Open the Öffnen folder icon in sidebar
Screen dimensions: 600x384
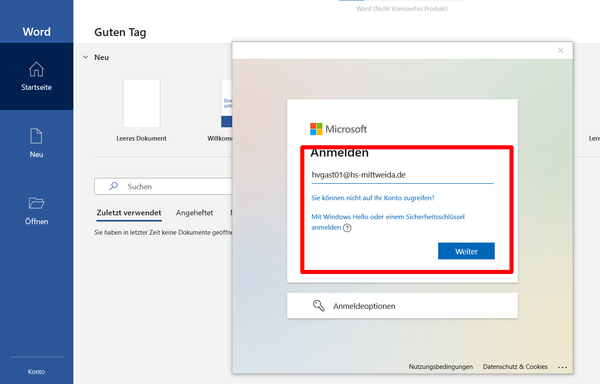tap(36, 203)
